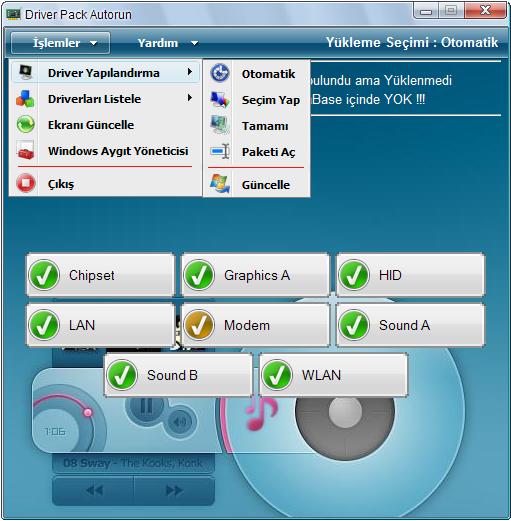
Task: Click the Windows Aygıt Yöneticisi toolbox icon
Action: pyautogui.click(x=25, y=150)
